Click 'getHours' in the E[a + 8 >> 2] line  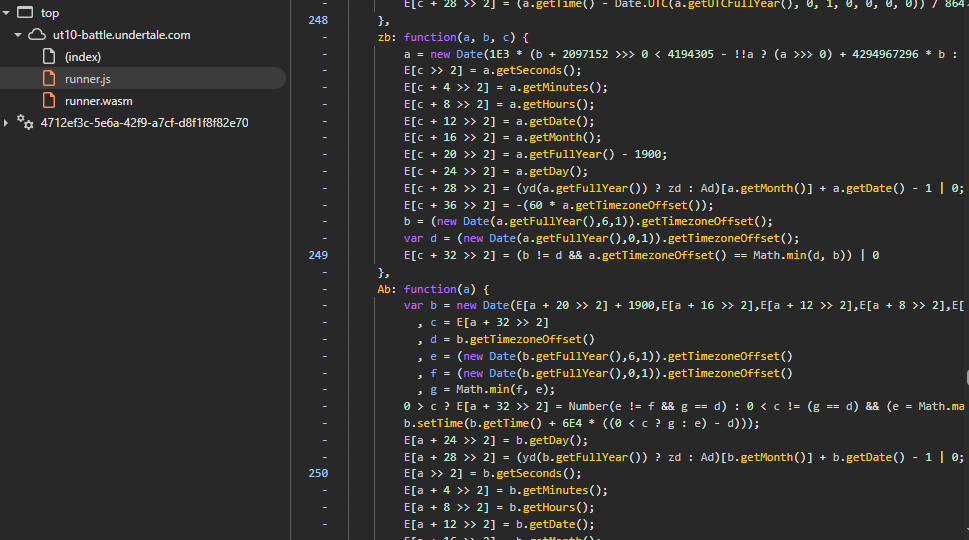549,508
